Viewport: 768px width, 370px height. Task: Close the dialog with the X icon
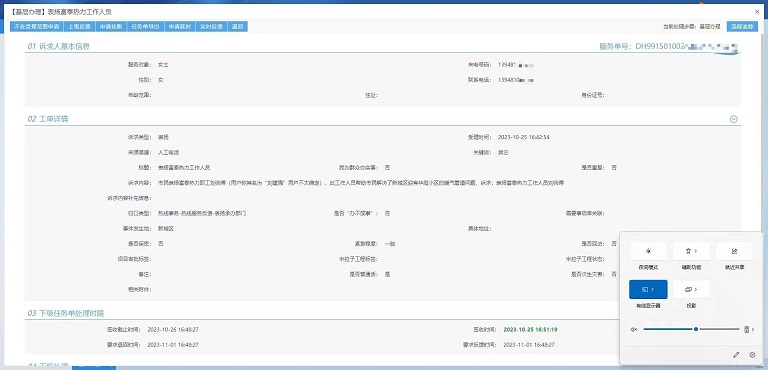tap(757, 11)
